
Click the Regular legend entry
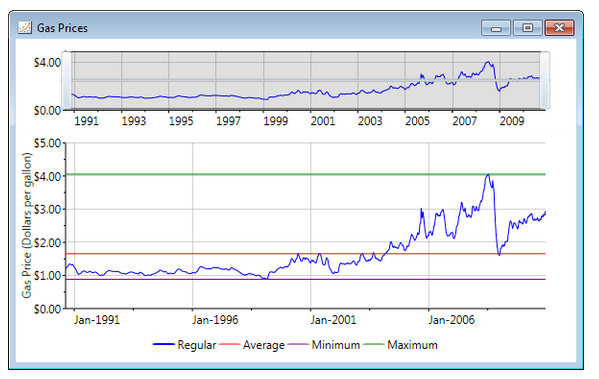click(185, 345)
